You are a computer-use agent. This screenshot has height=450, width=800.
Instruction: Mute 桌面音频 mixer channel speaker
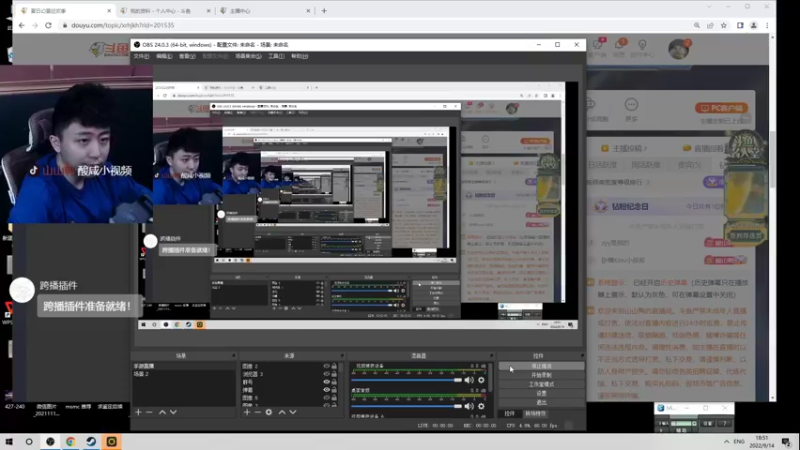[x=469, y=406]
